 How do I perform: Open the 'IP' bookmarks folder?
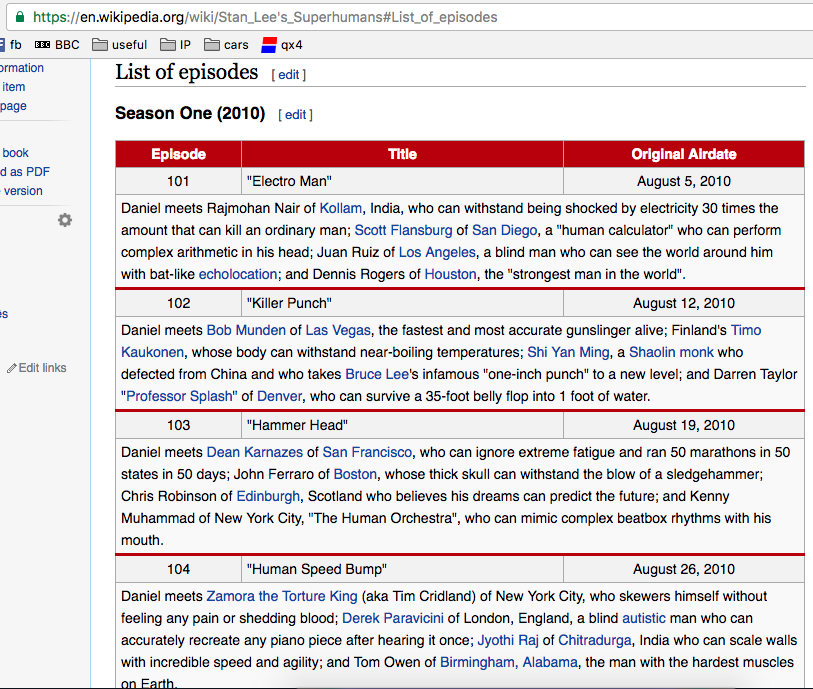[175, 45]
